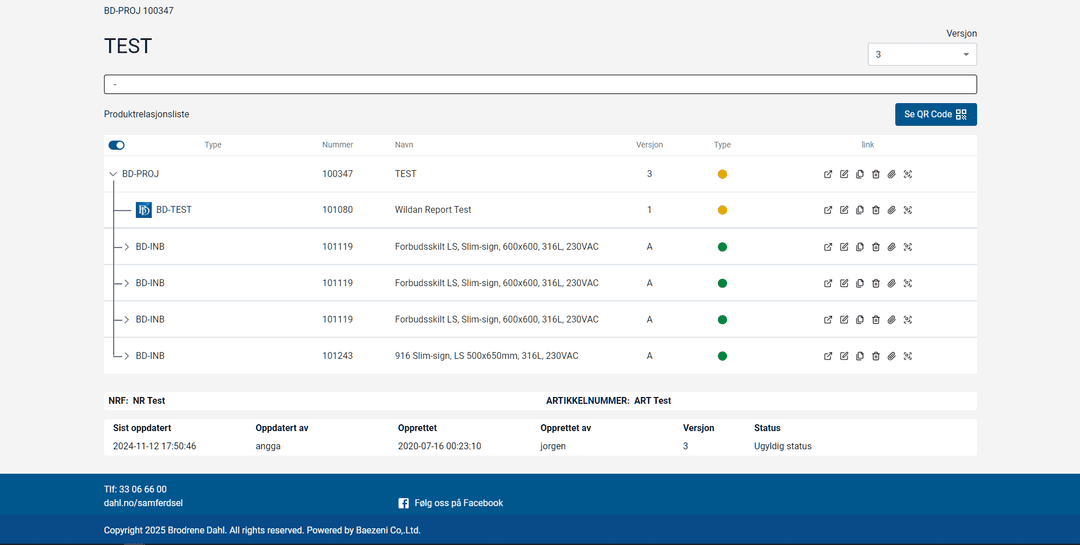Open the Versjon dropdown

(921, 54)
